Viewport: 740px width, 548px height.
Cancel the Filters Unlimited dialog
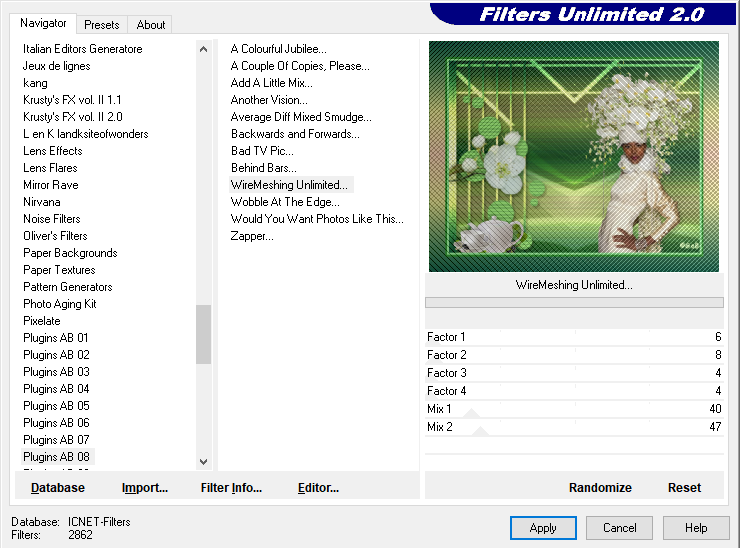(x=620, y=528)
